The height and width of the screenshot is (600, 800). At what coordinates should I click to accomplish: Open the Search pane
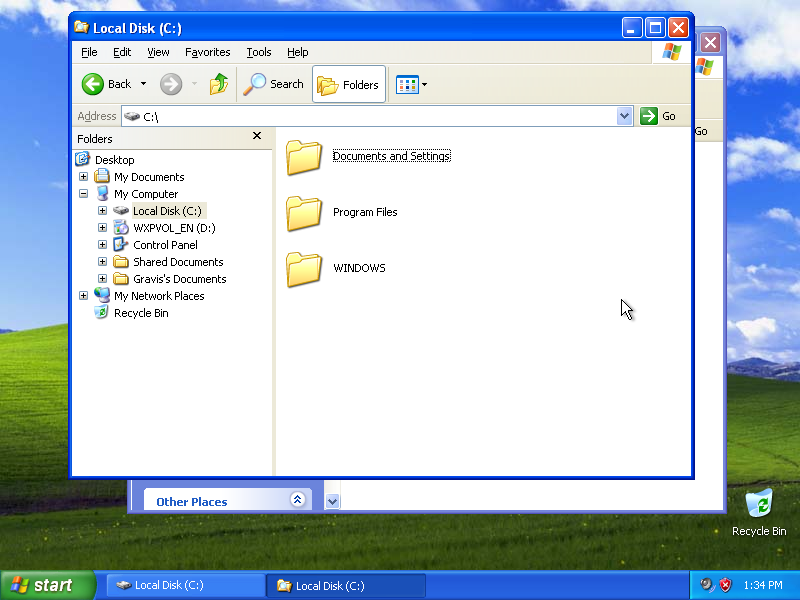(273, 84)
